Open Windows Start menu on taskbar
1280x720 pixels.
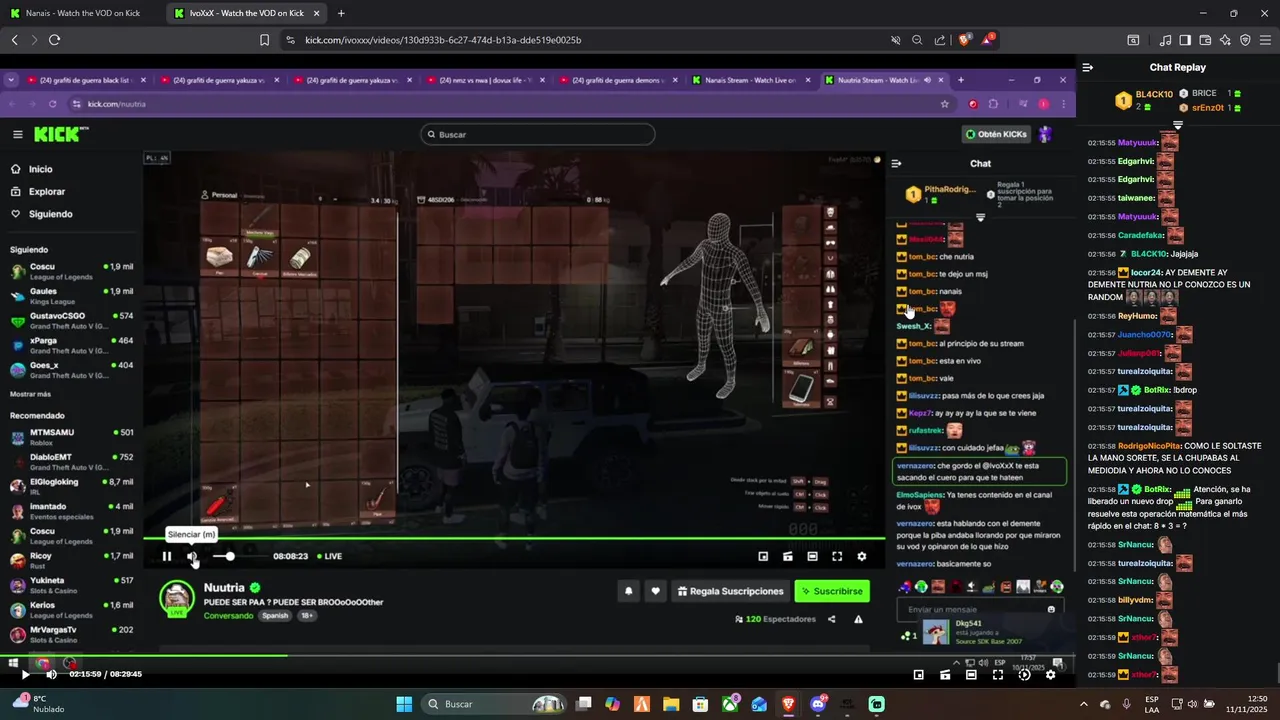(x=404, y=704)
